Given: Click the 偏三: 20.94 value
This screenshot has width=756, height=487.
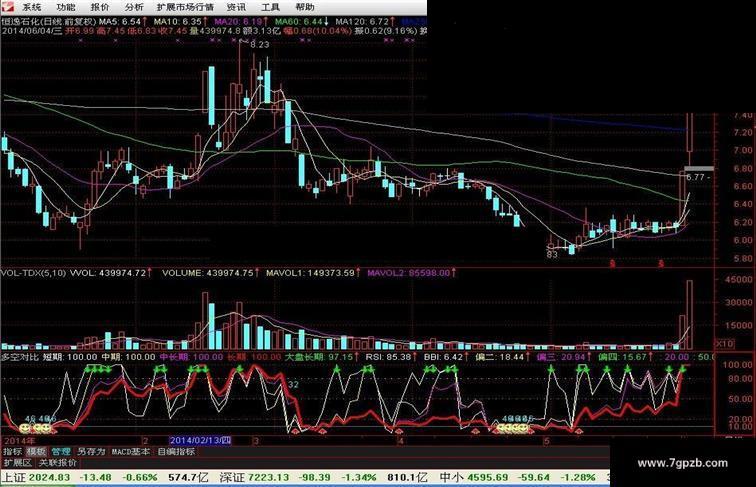Looking at the screenshot, I should coord(560,357).
